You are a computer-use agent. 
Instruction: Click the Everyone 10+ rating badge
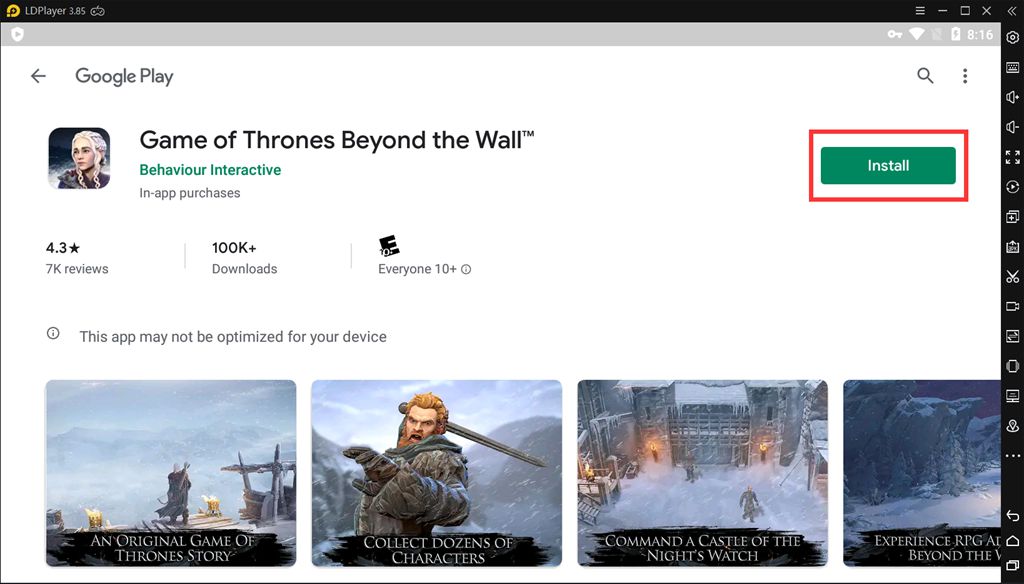tap(389, 246)
